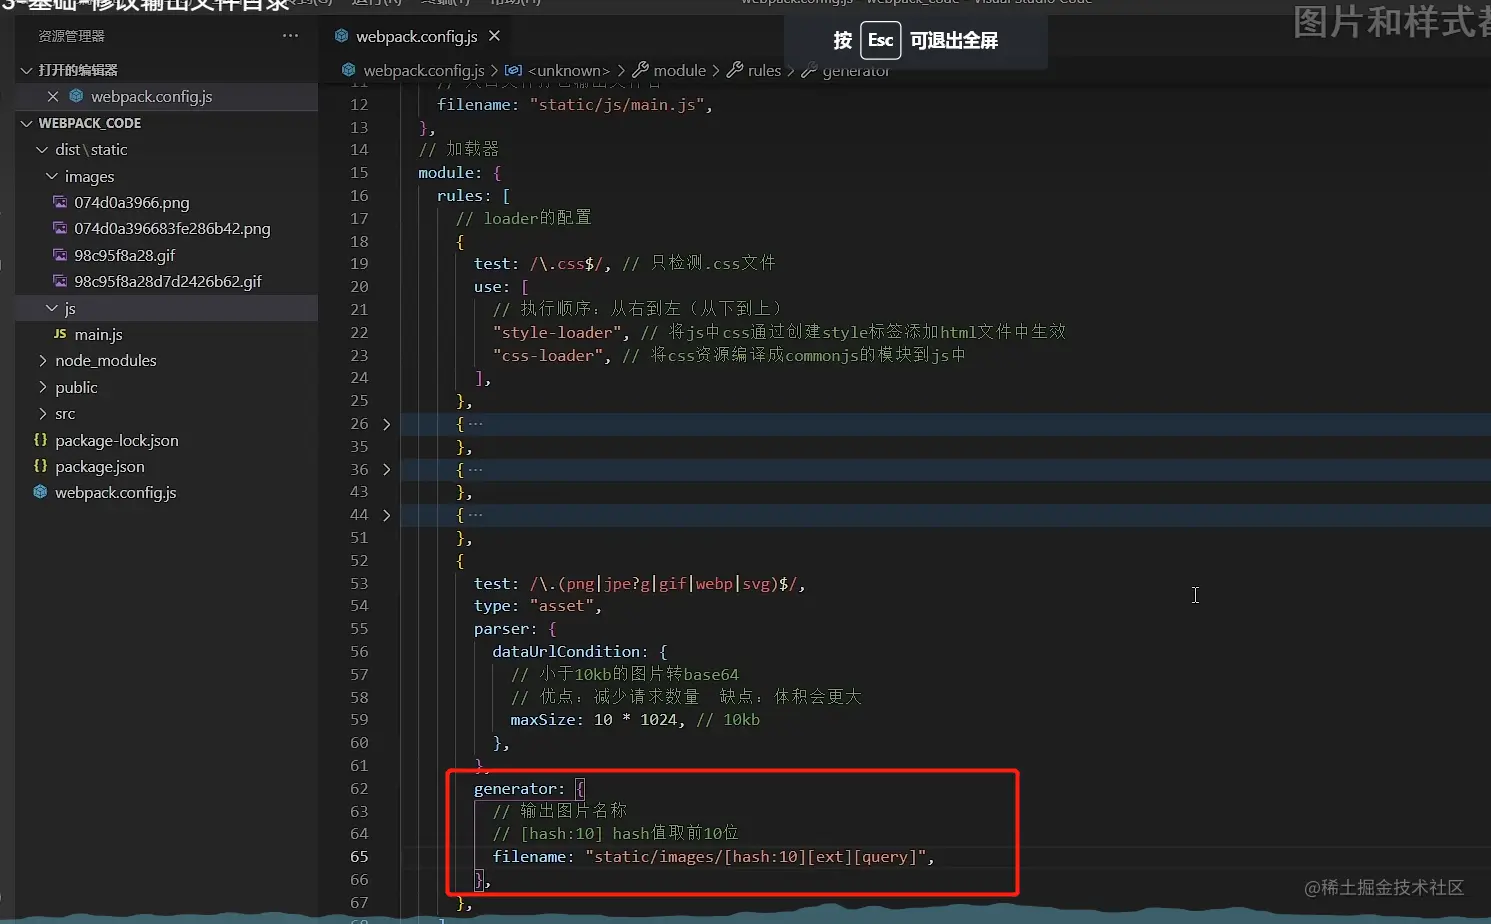Viewport: 1491px width, 924px height.
Task: Click the wrench icon beside module breadcrumb
Action: tap(640, 70)
